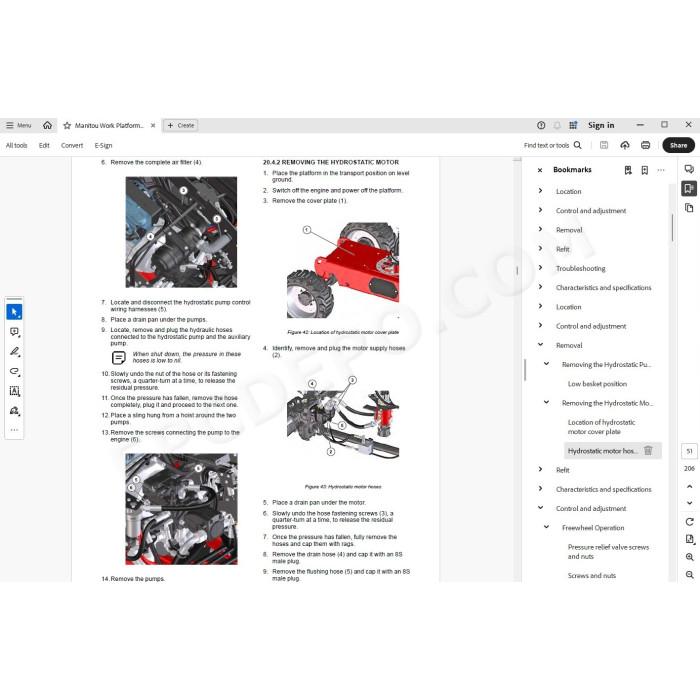
Task: Select the Sign/stamp tool
Action: (x=14, y=411)
